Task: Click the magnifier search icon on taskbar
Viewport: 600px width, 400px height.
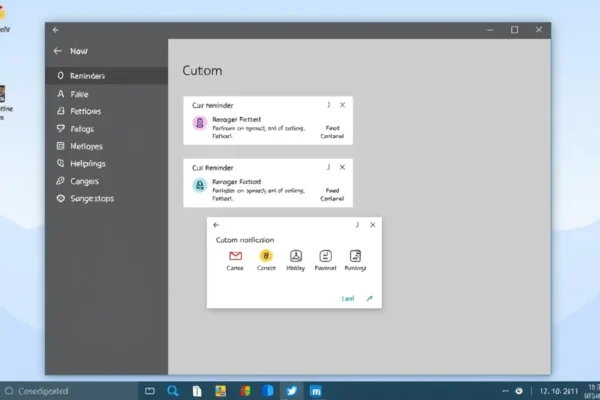Action: (x=173, y=391)
